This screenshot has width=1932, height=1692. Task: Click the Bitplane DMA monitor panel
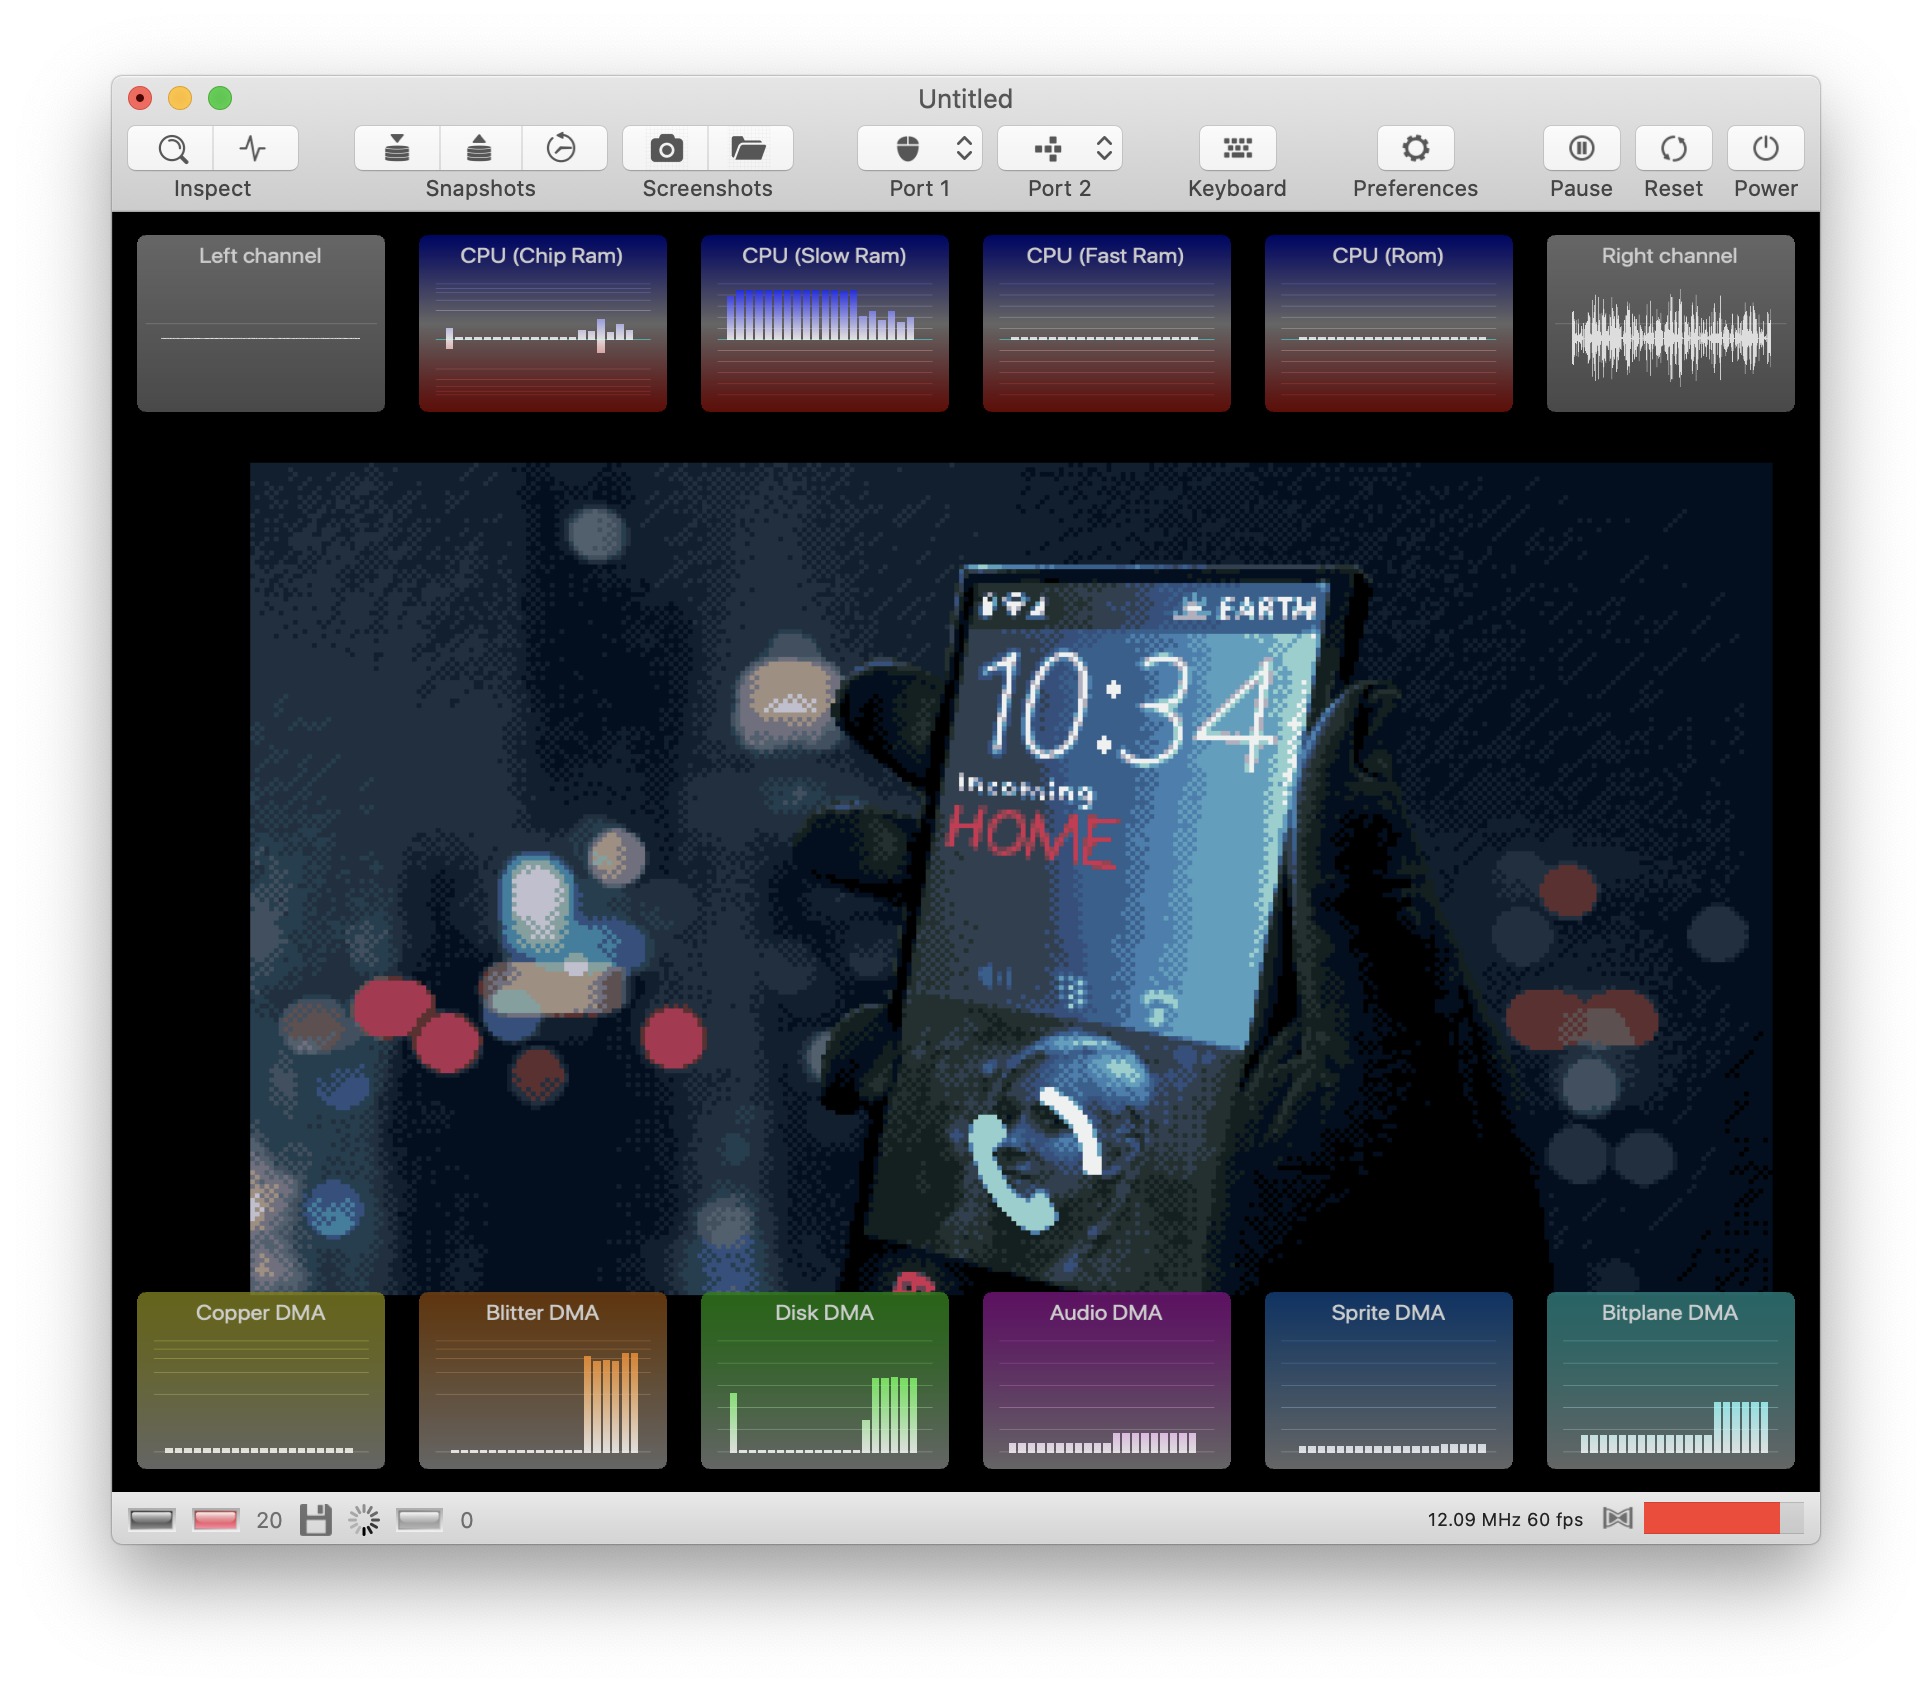(x=1671, y=1380)
